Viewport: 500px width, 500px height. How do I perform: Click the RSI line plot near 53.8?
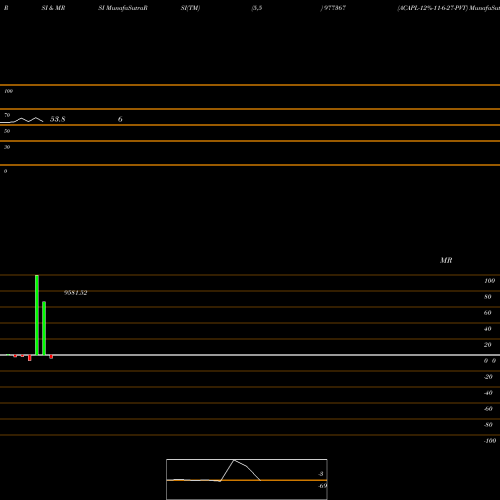pyautogui.click(x=23, y=120)
